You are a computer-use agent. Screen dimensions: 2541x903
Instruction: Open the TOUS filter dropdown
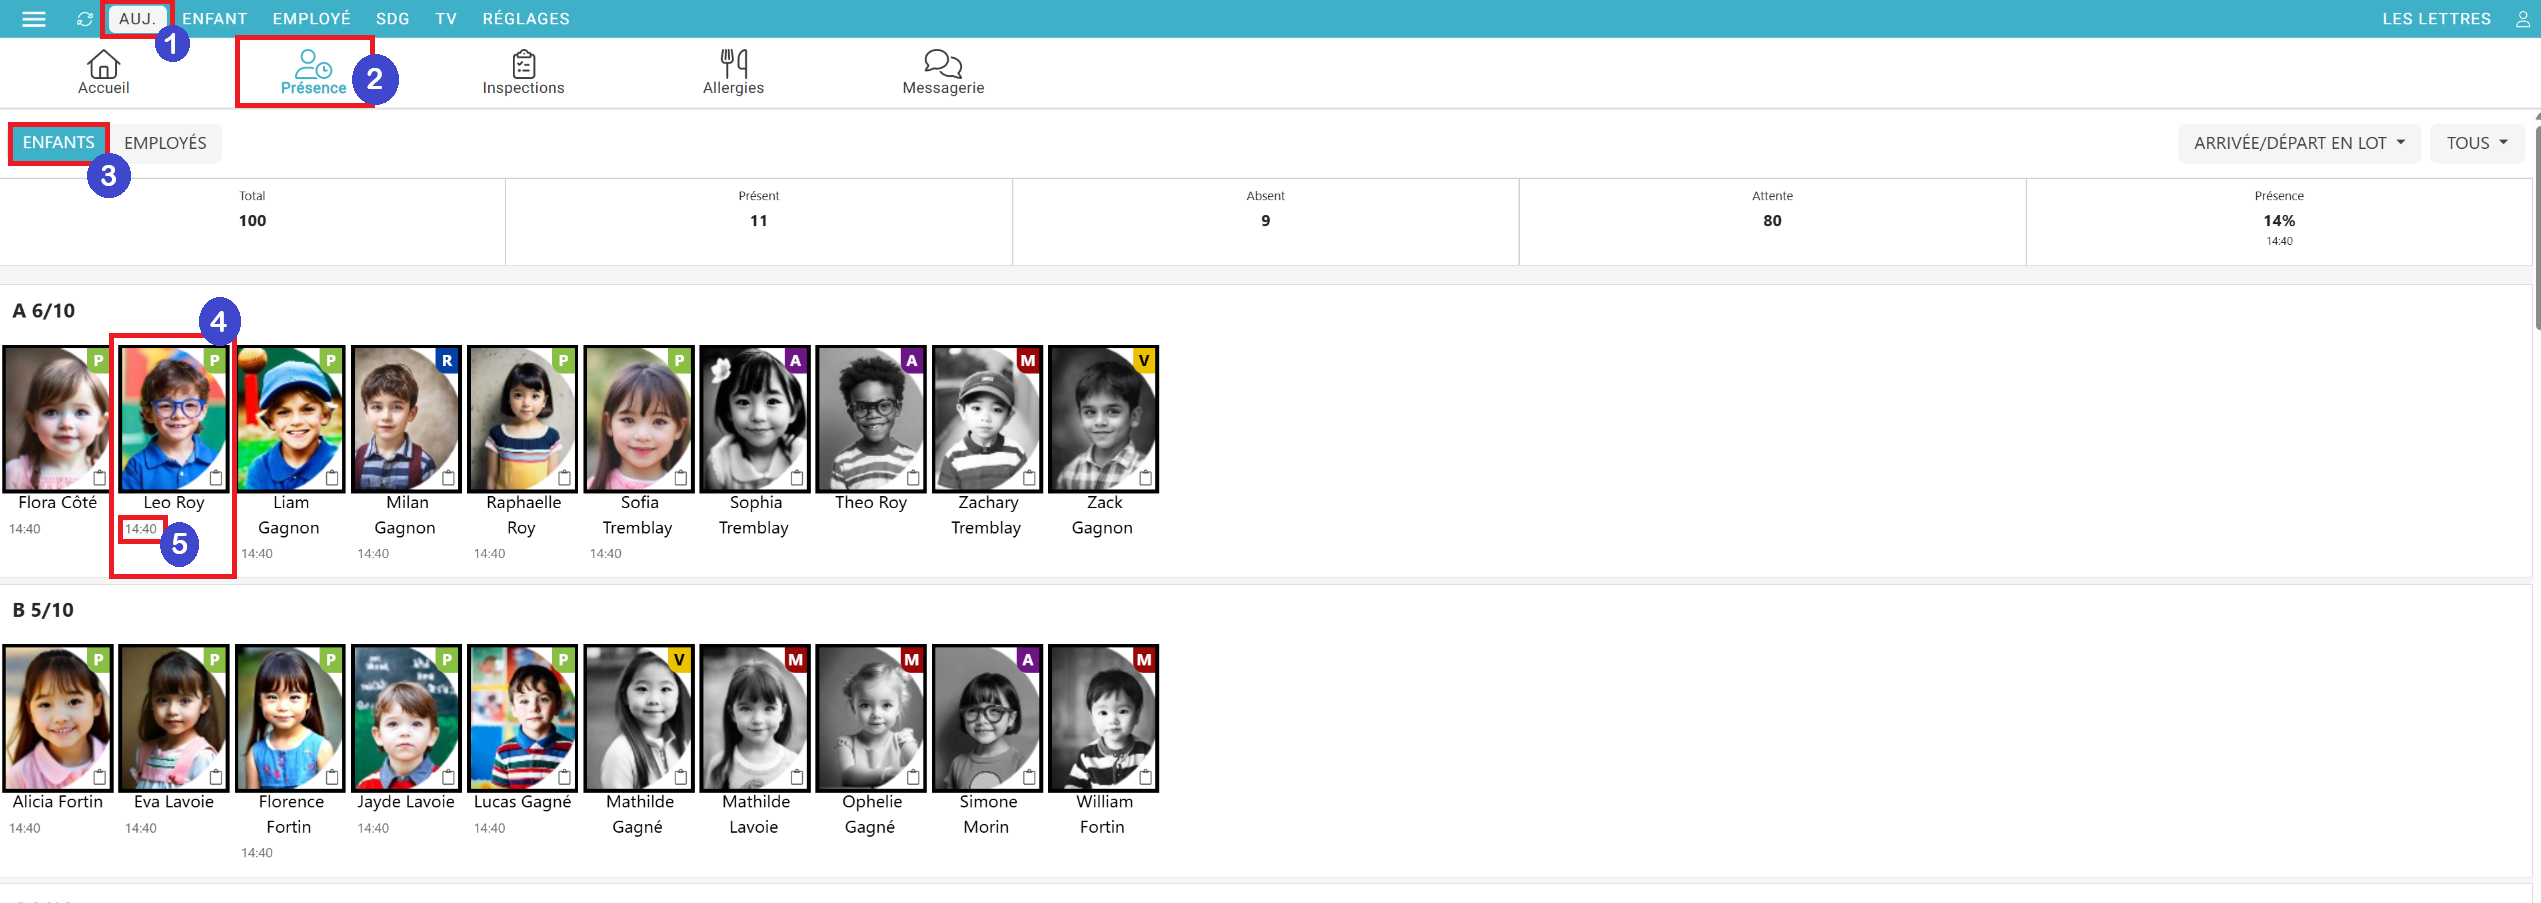[x=2476, y=143]
